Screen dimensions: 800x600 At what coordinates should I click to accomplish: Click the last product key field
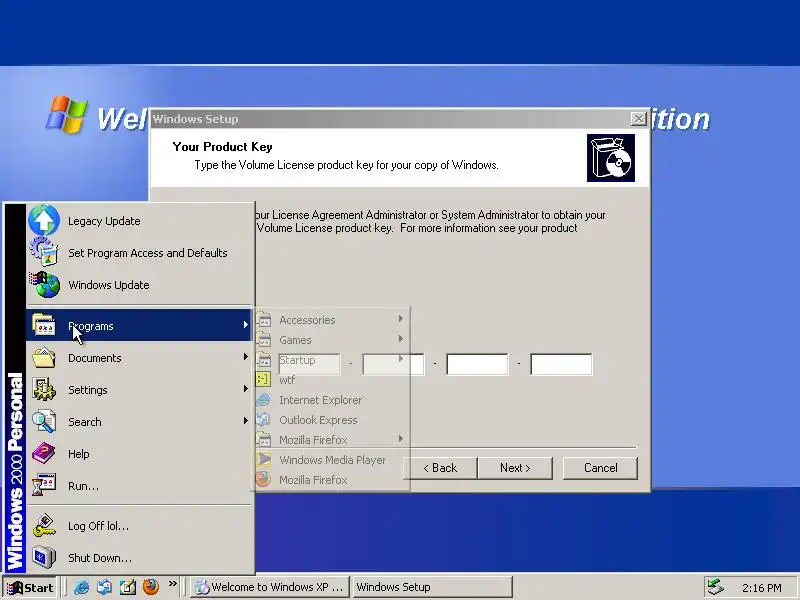pyautogui.click(x=561, y=364)
